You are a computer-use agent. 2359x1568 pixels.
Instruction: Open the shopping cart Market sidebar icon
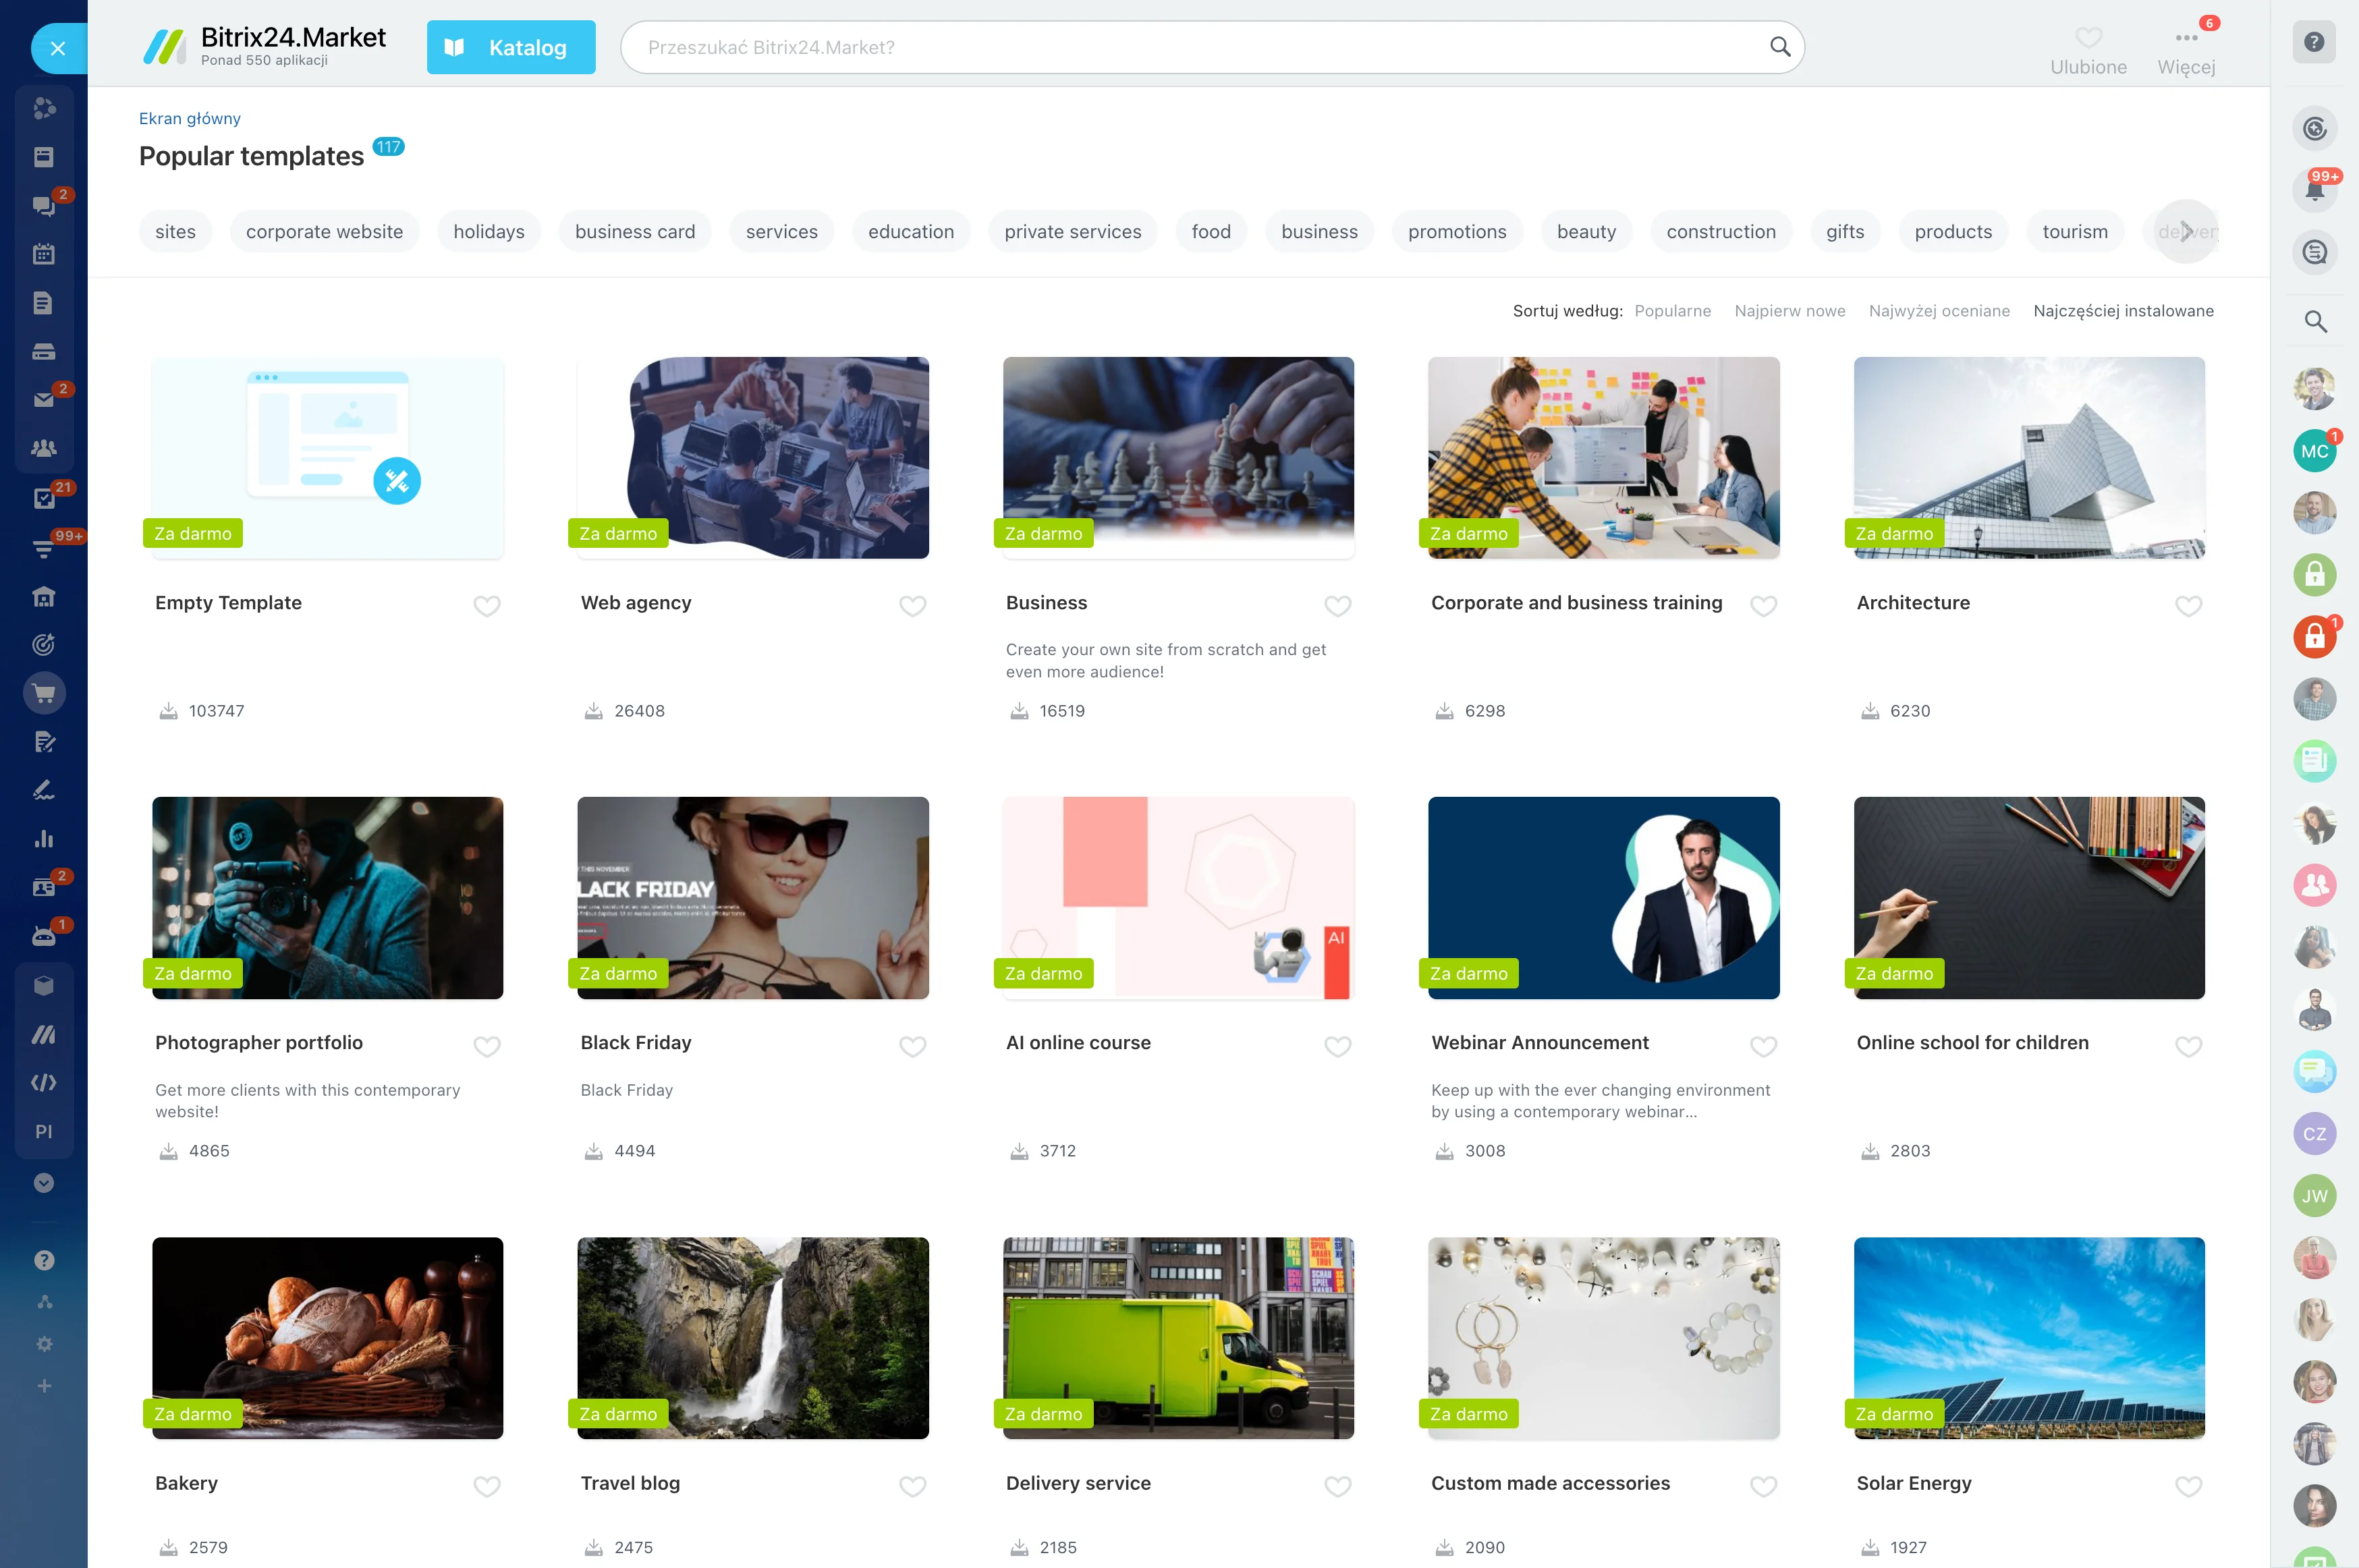(x=44, y=693)
